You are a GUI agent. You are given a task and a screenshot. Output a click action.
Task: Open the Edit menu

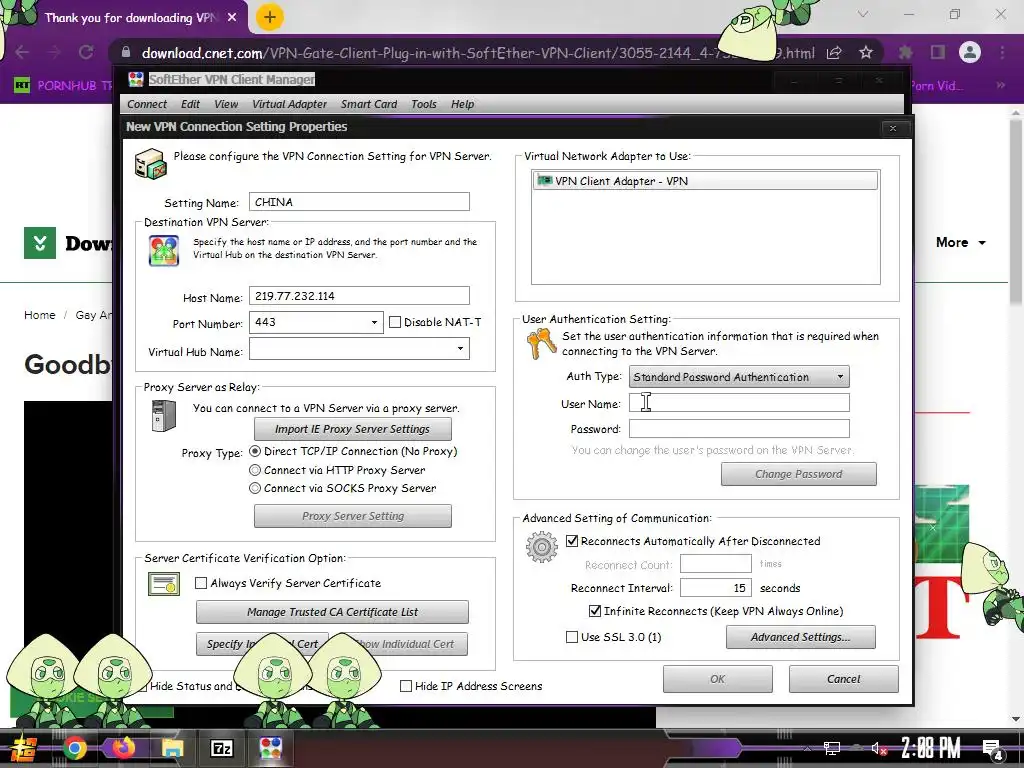click(x=190, y=104)
